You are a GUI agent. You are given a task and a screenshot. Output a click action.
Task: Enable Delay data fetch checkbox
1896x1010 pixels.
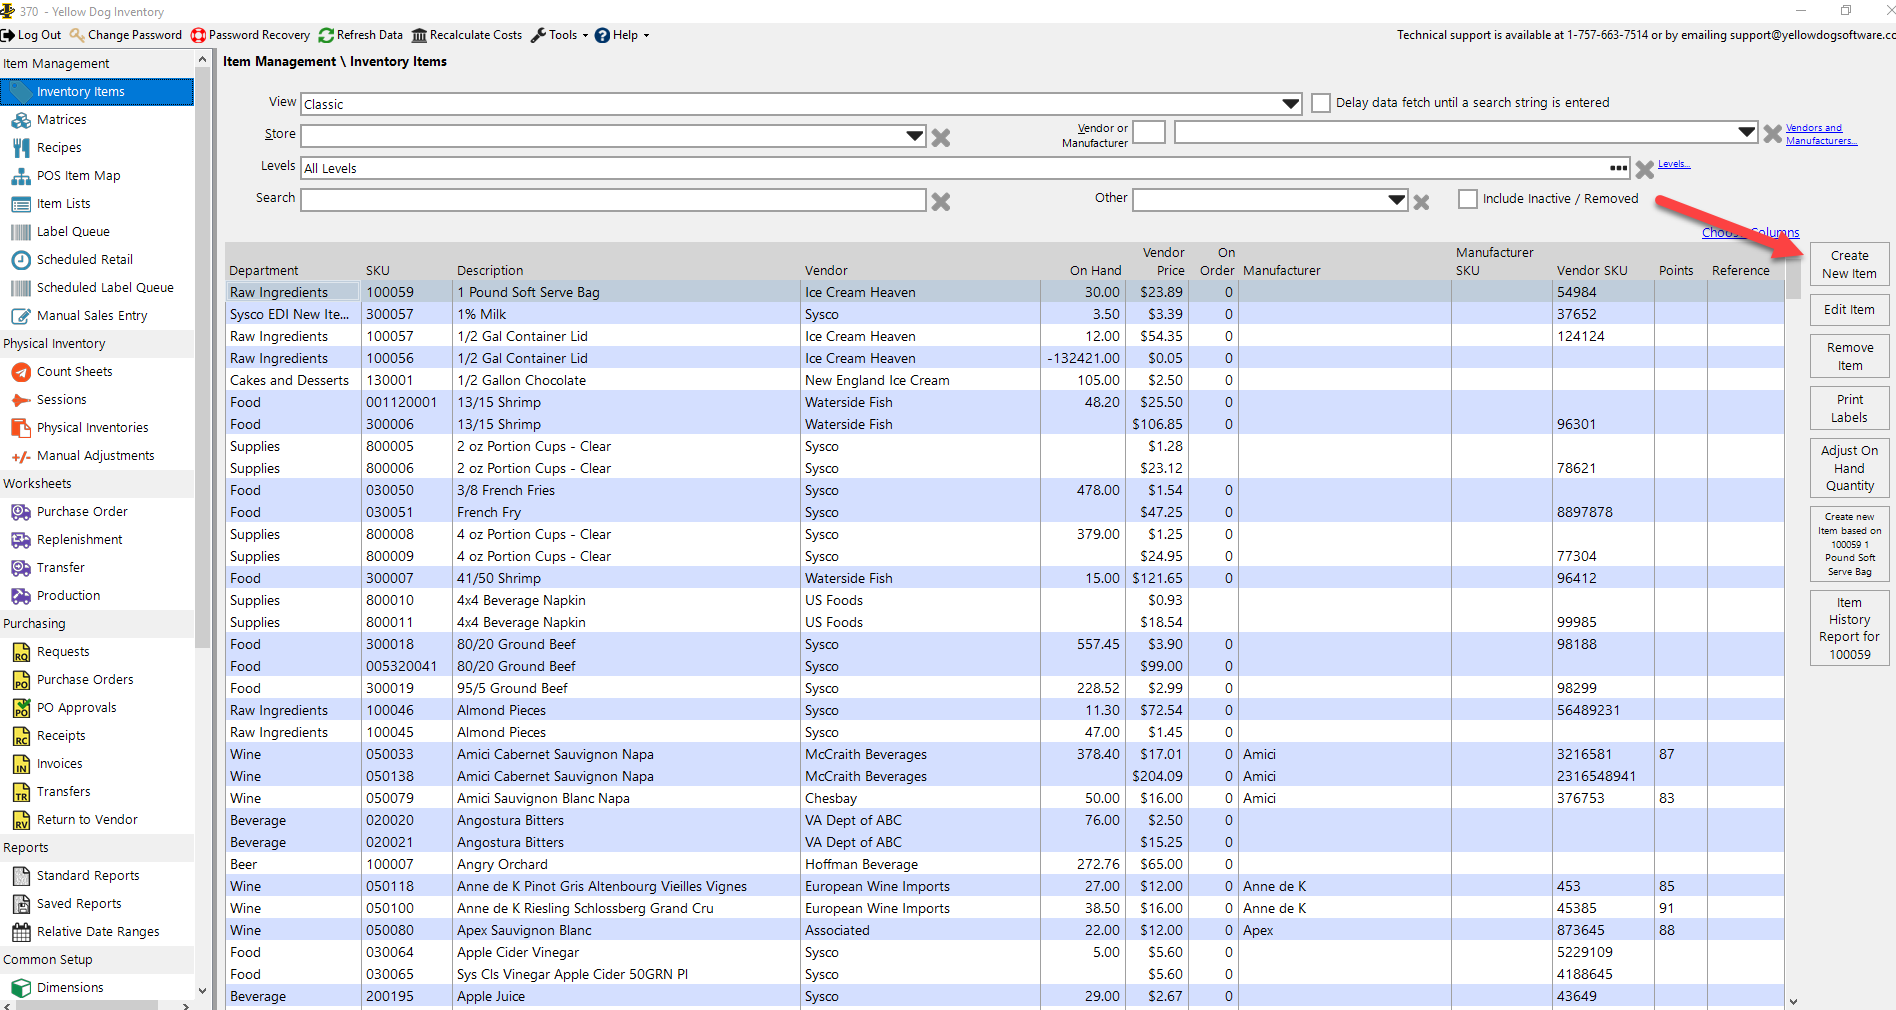pos(1321,103)
